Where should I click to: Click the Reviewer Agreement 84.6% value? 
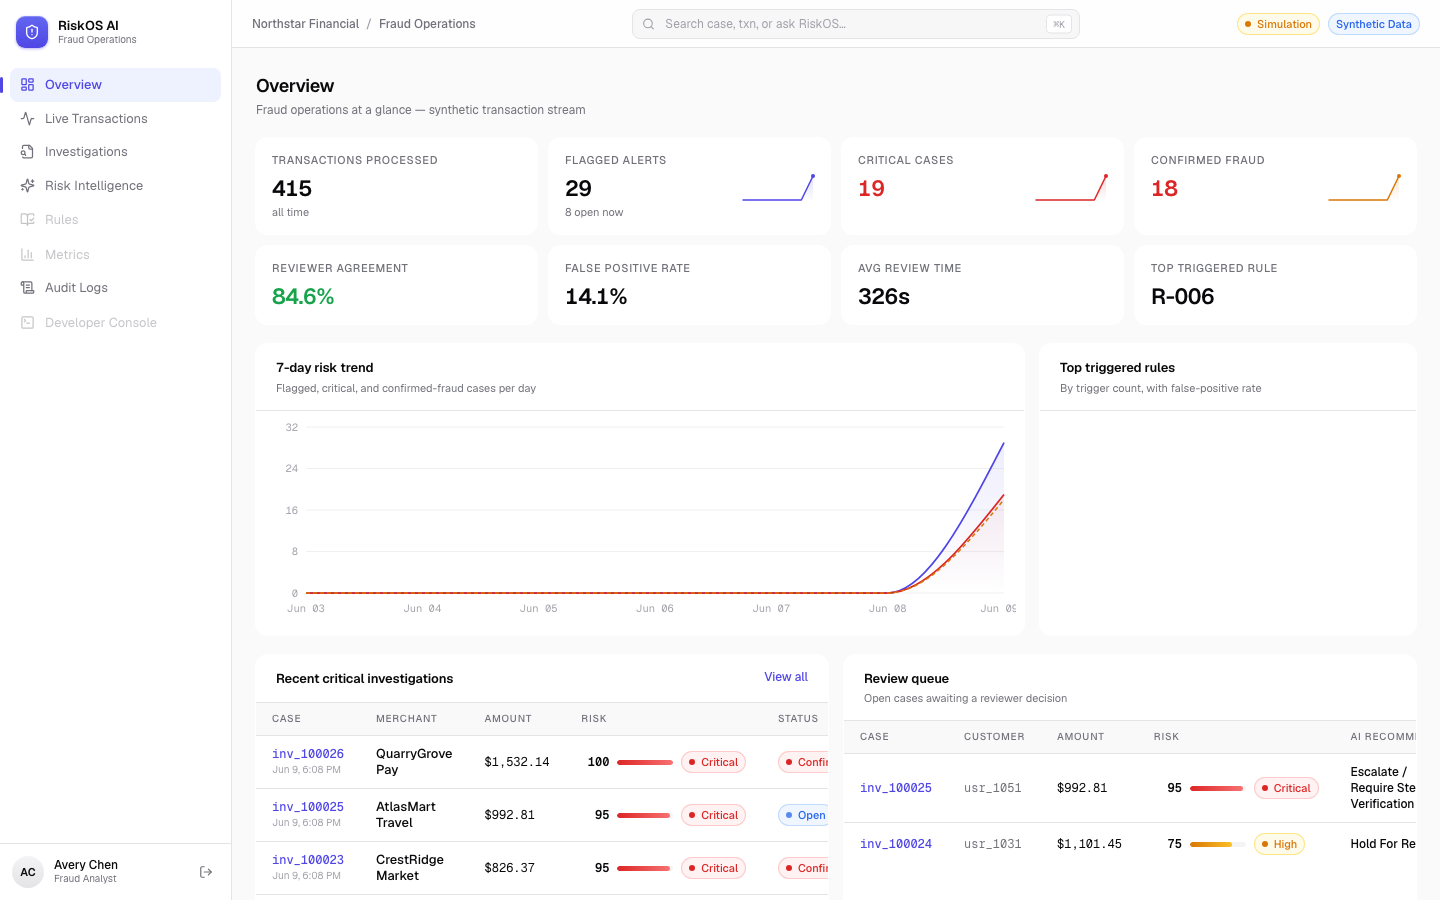click(303, 296)
